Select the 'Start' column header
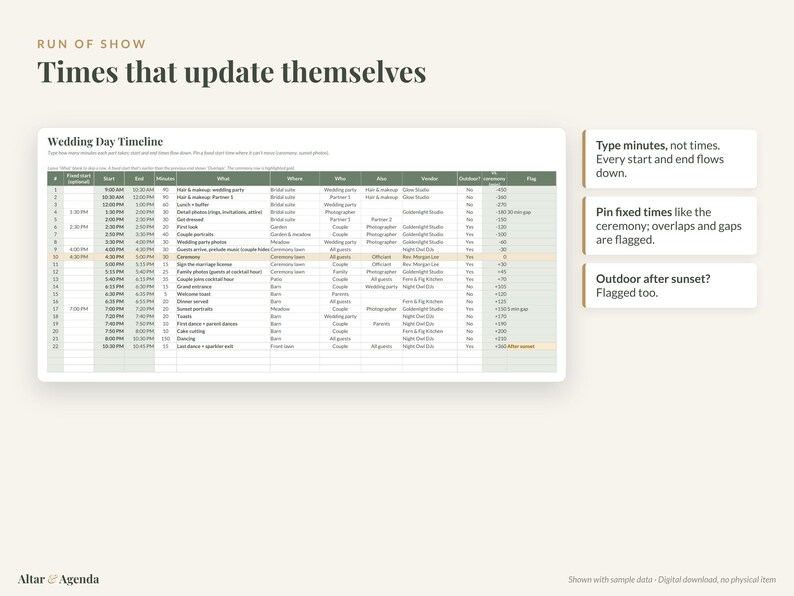The width and height of the screenshot is (794, 596). (109, 178)
